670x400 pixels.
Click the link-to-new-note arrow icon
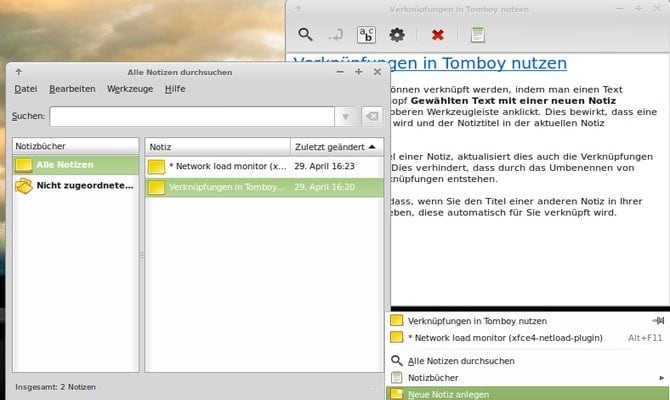pyautogui.click(x=336, y=35)
